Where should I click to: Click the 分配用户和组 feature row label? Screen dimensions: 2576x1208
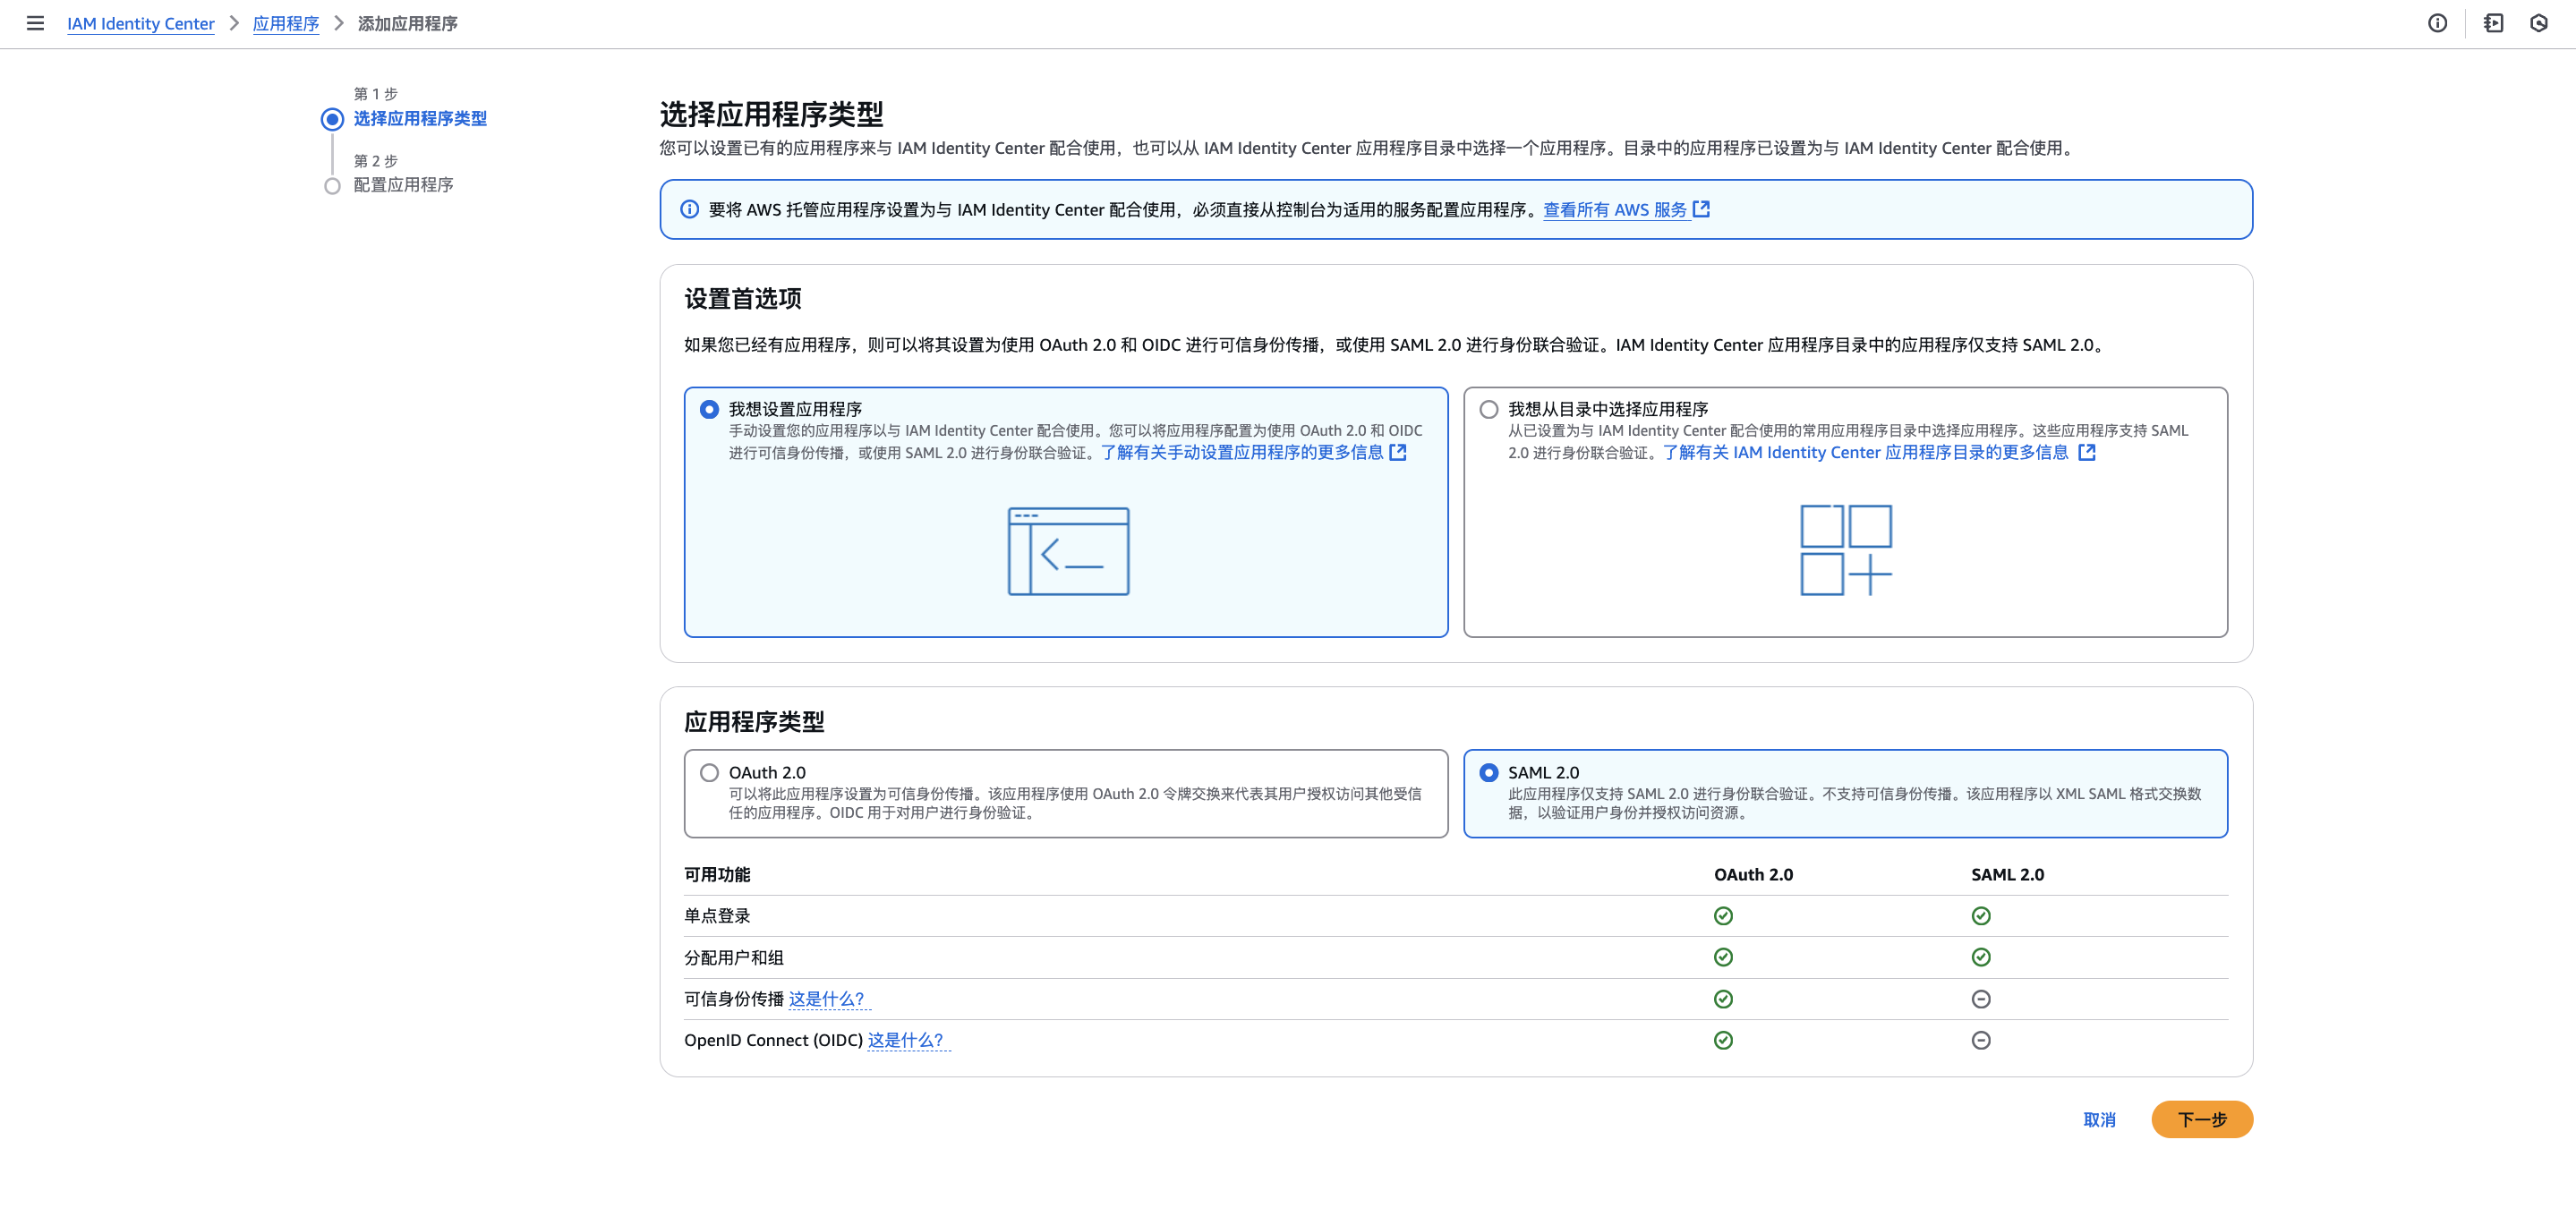pos(734,957)
